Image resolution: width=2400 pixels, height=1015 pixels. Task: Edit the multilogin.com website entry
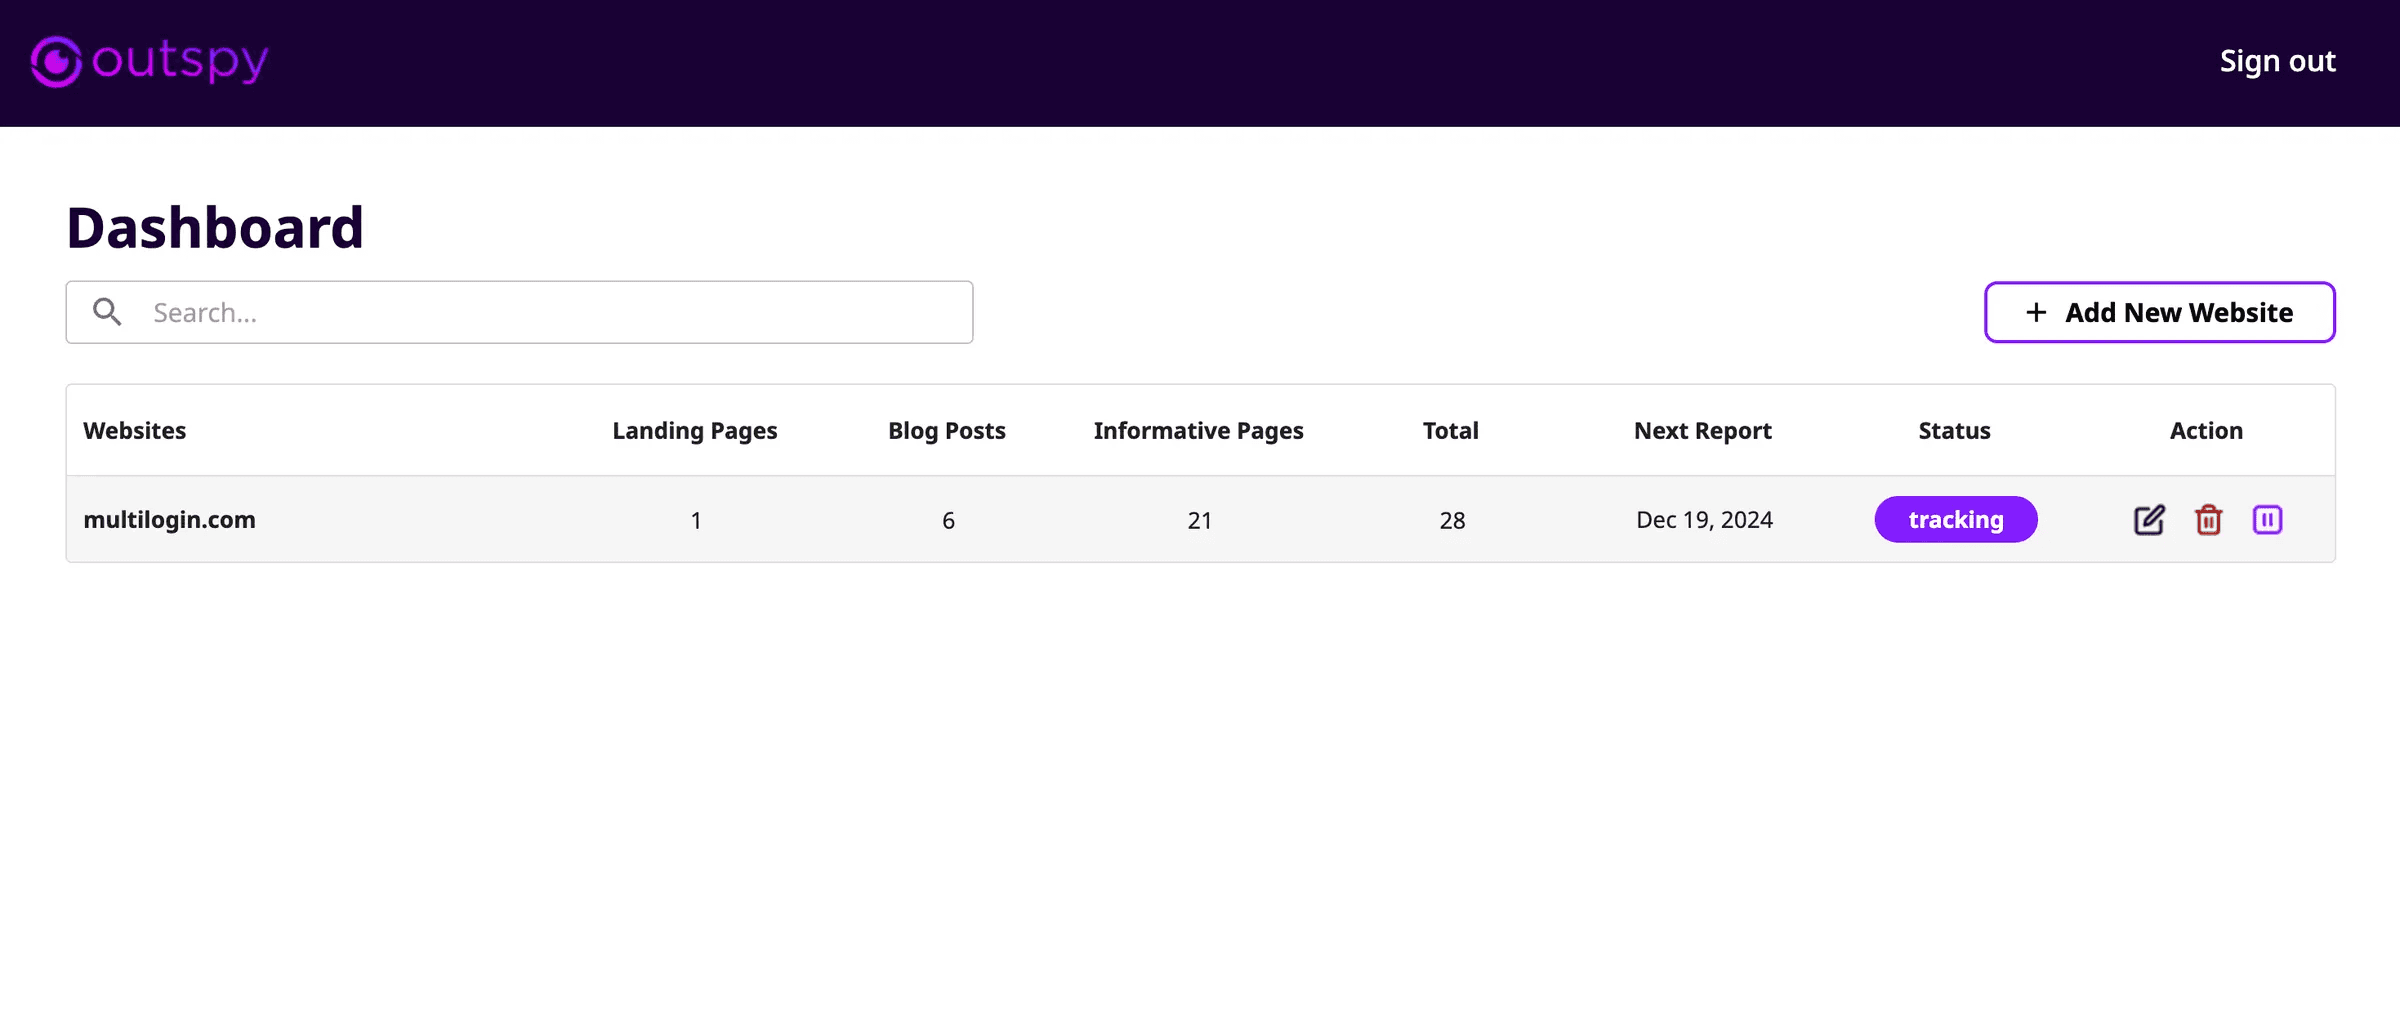[2148, 520]
